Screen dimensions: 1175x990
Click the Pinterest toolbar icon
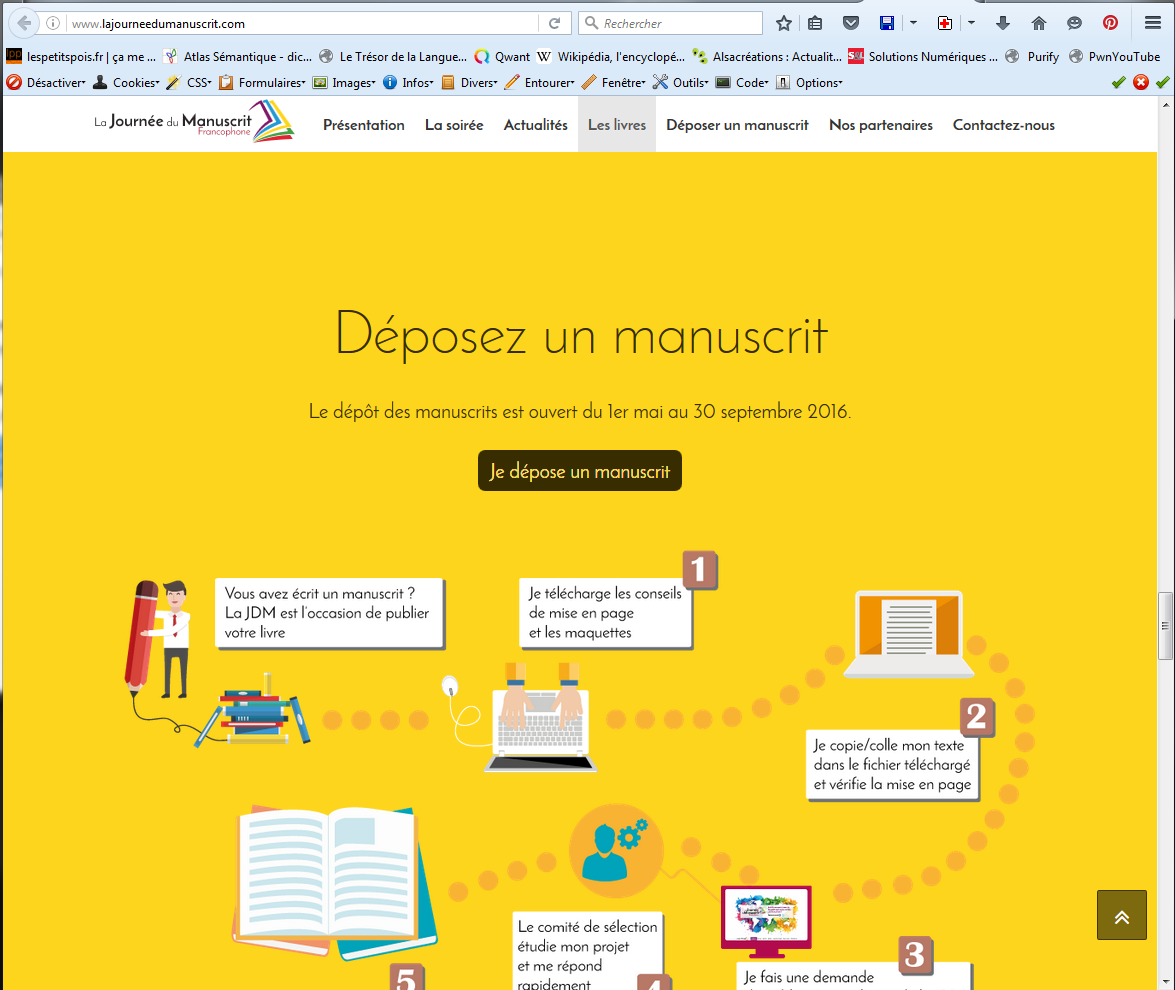tap(1110, 23)
